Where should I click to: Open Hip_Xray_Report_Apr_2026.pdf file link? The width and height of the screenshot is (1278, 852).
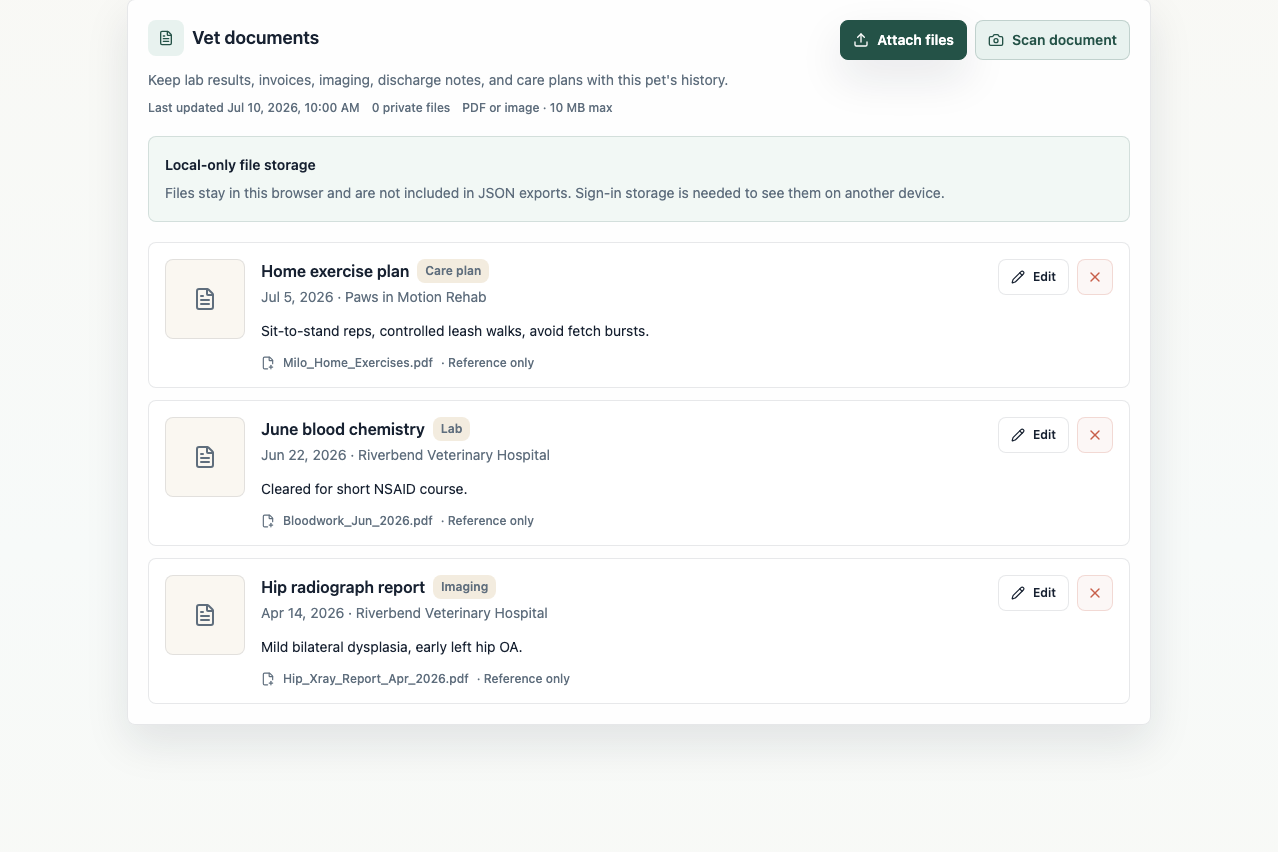(376, 679)
